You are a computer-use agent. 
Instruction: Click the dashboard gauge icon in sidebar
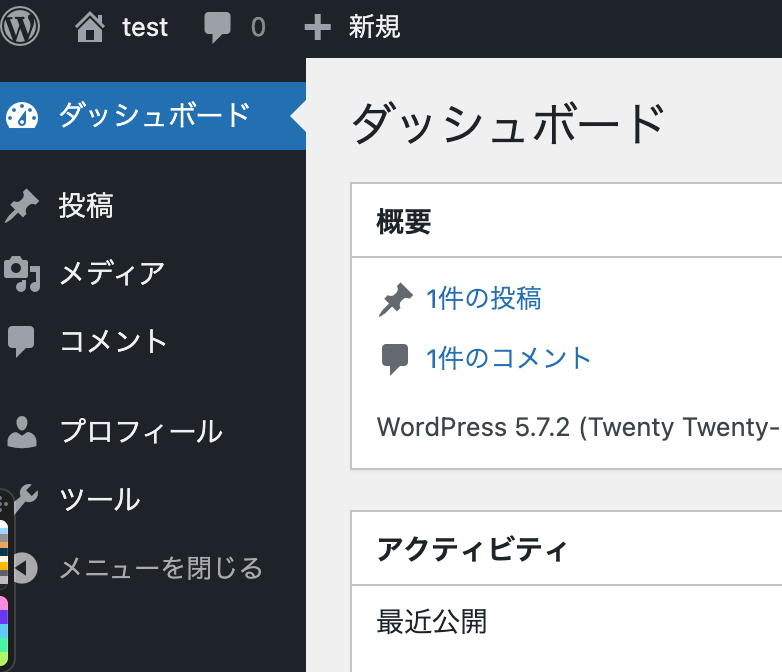click(x=22, y=116)
